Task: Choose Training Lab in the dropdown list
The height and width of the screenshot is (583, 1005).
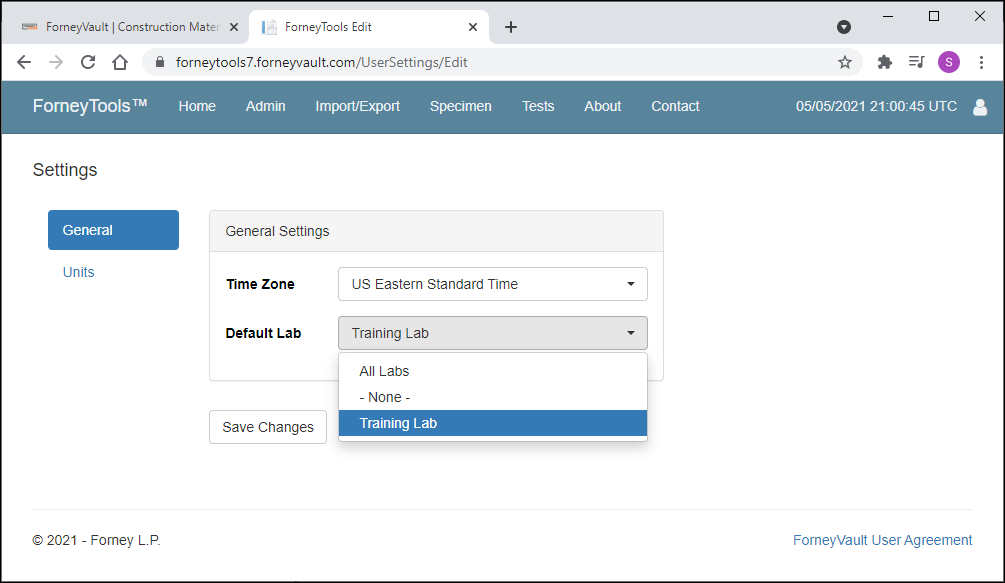Action: 493,423
